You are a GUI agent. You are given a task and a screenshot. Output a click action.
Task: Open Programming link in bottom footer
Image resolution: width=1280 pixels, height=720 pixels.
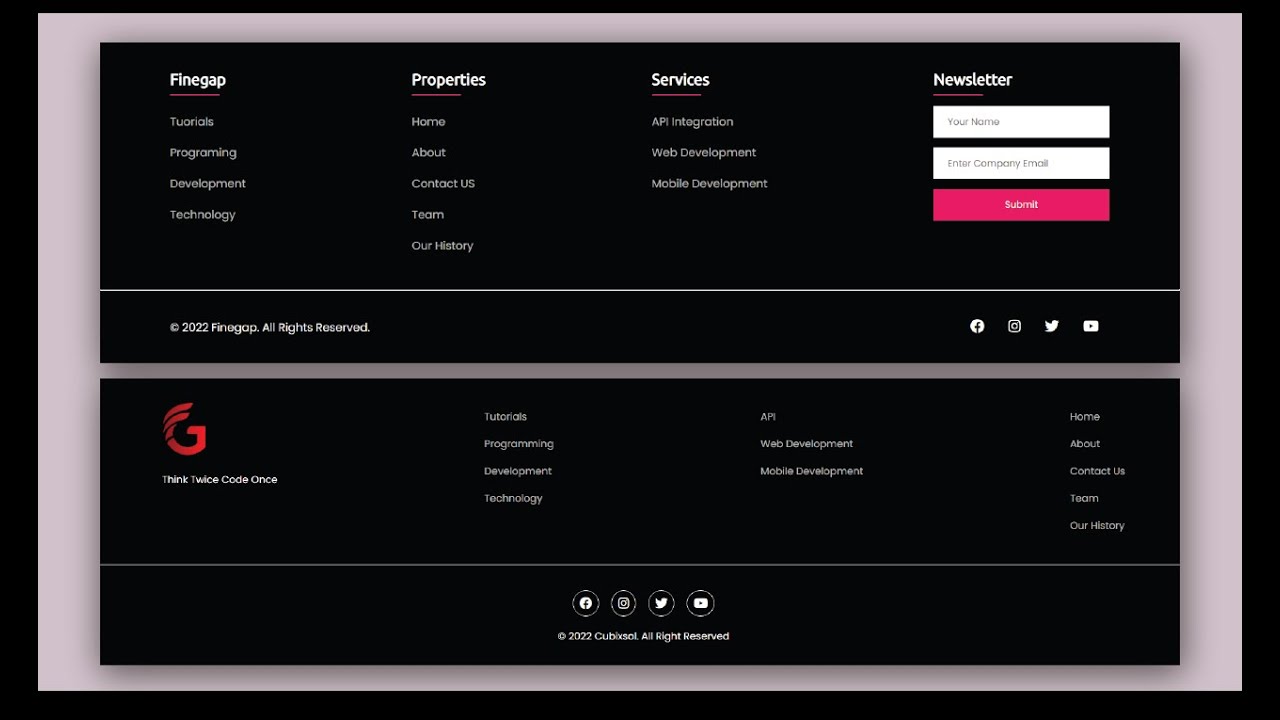pos(519,444)
